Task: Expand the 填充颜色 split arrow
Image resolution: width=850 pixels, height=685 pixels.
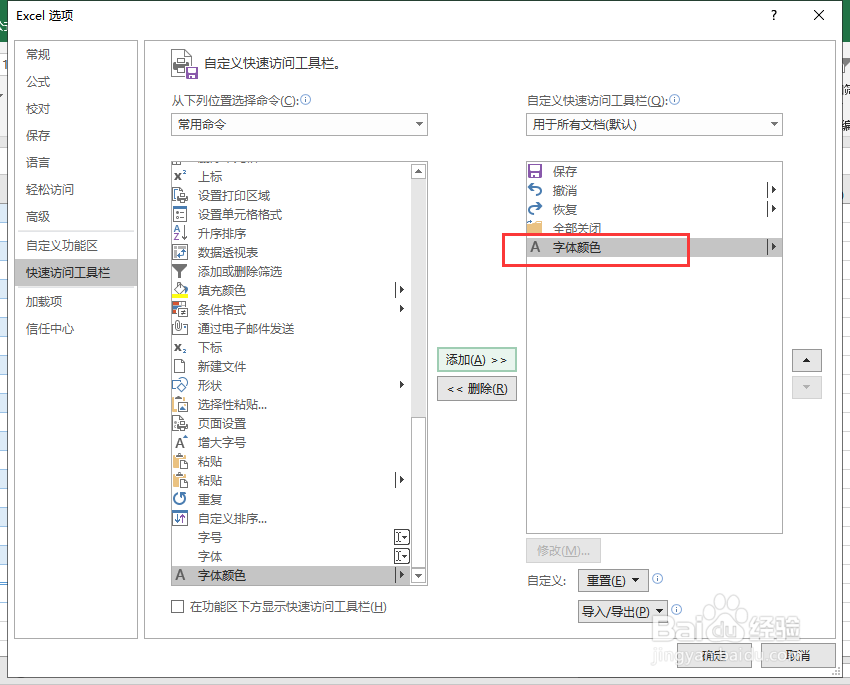Action: [401, 290]
